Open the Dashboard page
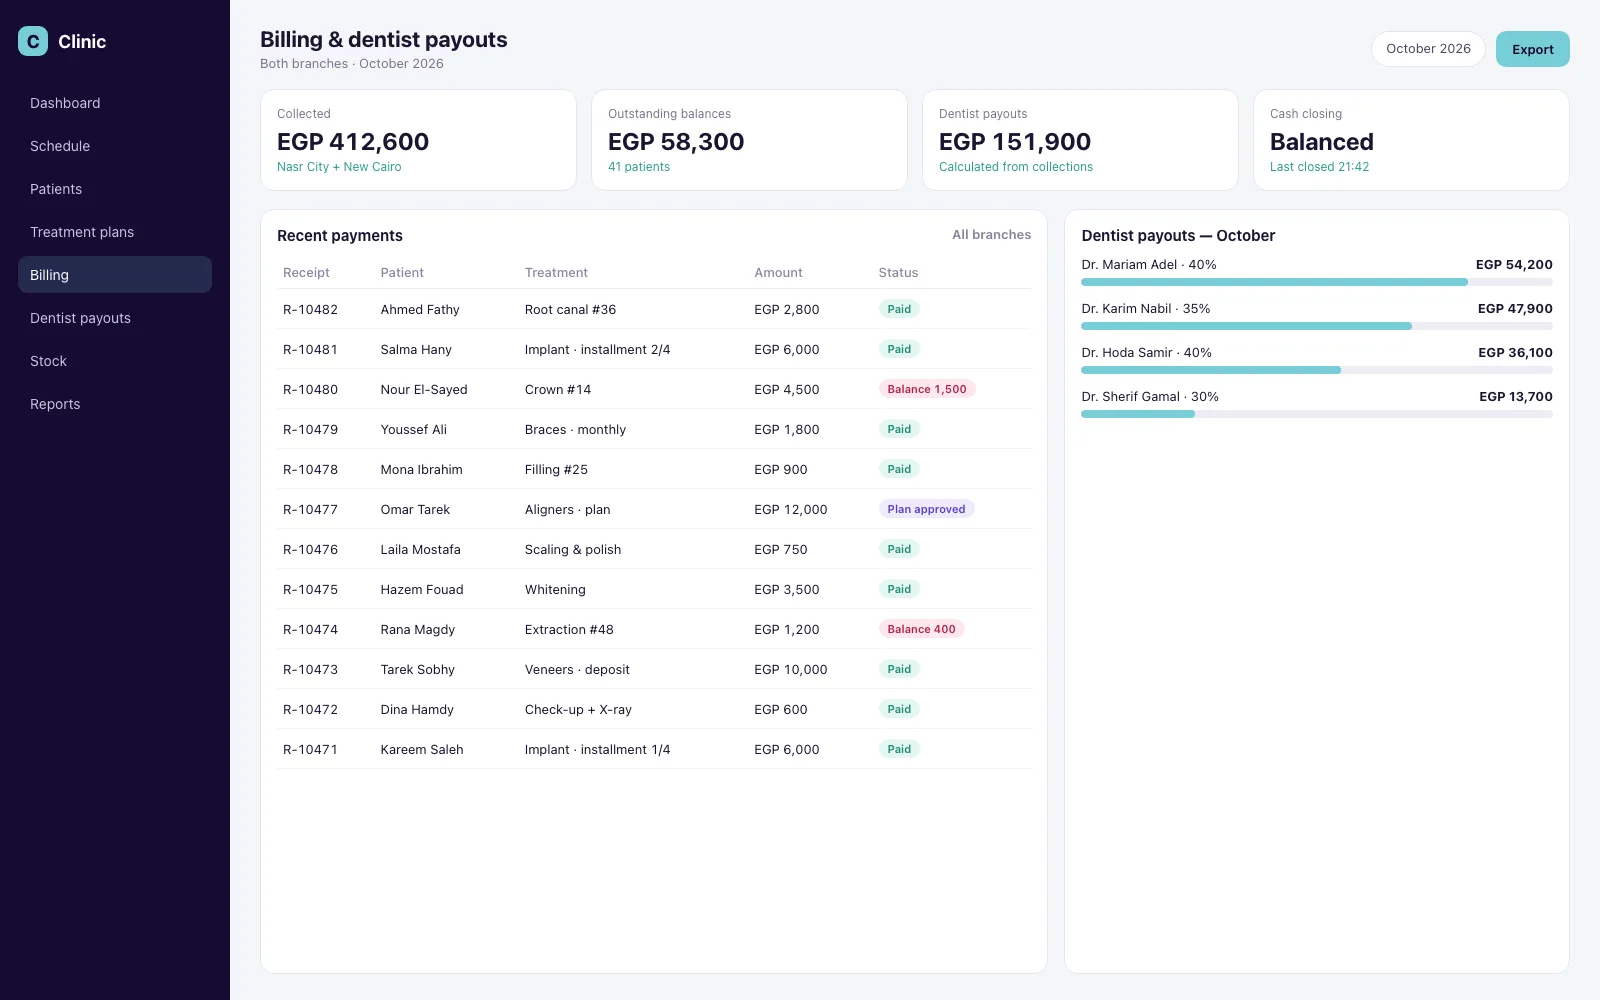Viewport: 1600px width, 1000px height. click(115, 103)
